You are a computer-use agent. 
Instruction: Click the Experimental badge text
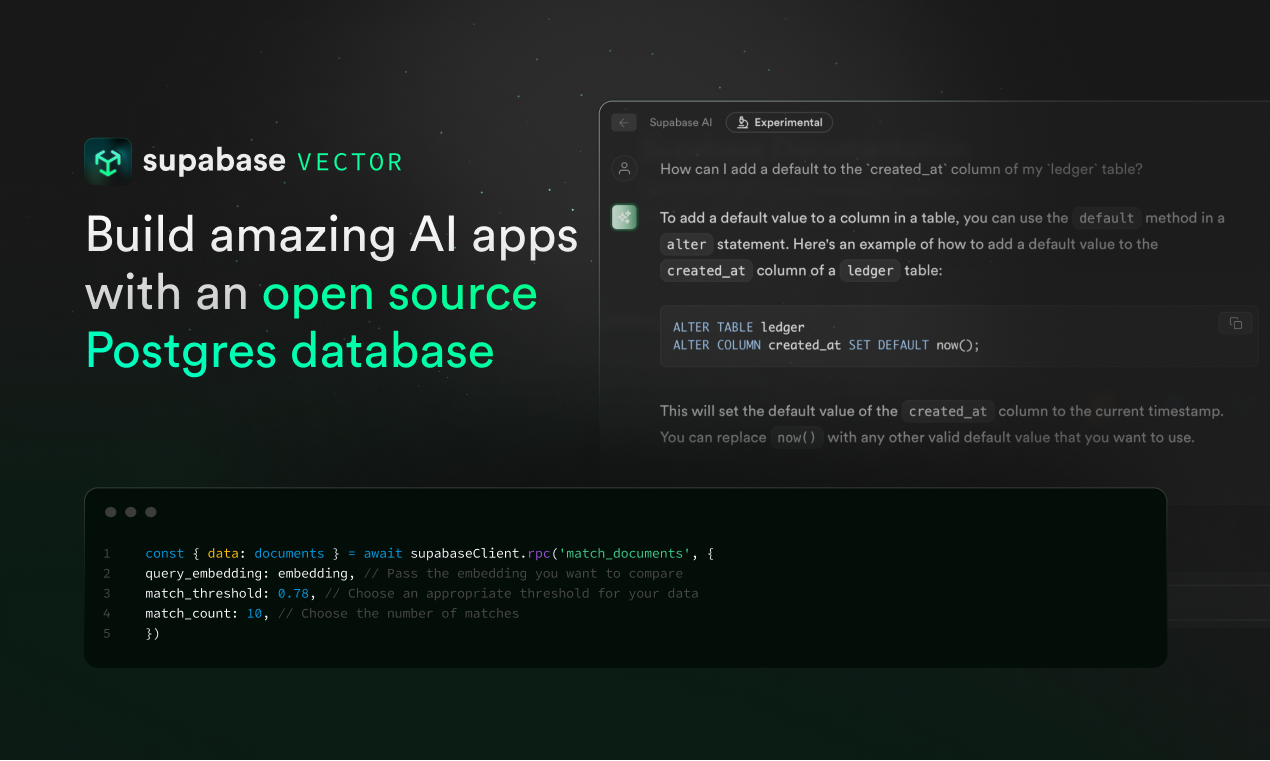pyautogui.click(x=788, y=123)
